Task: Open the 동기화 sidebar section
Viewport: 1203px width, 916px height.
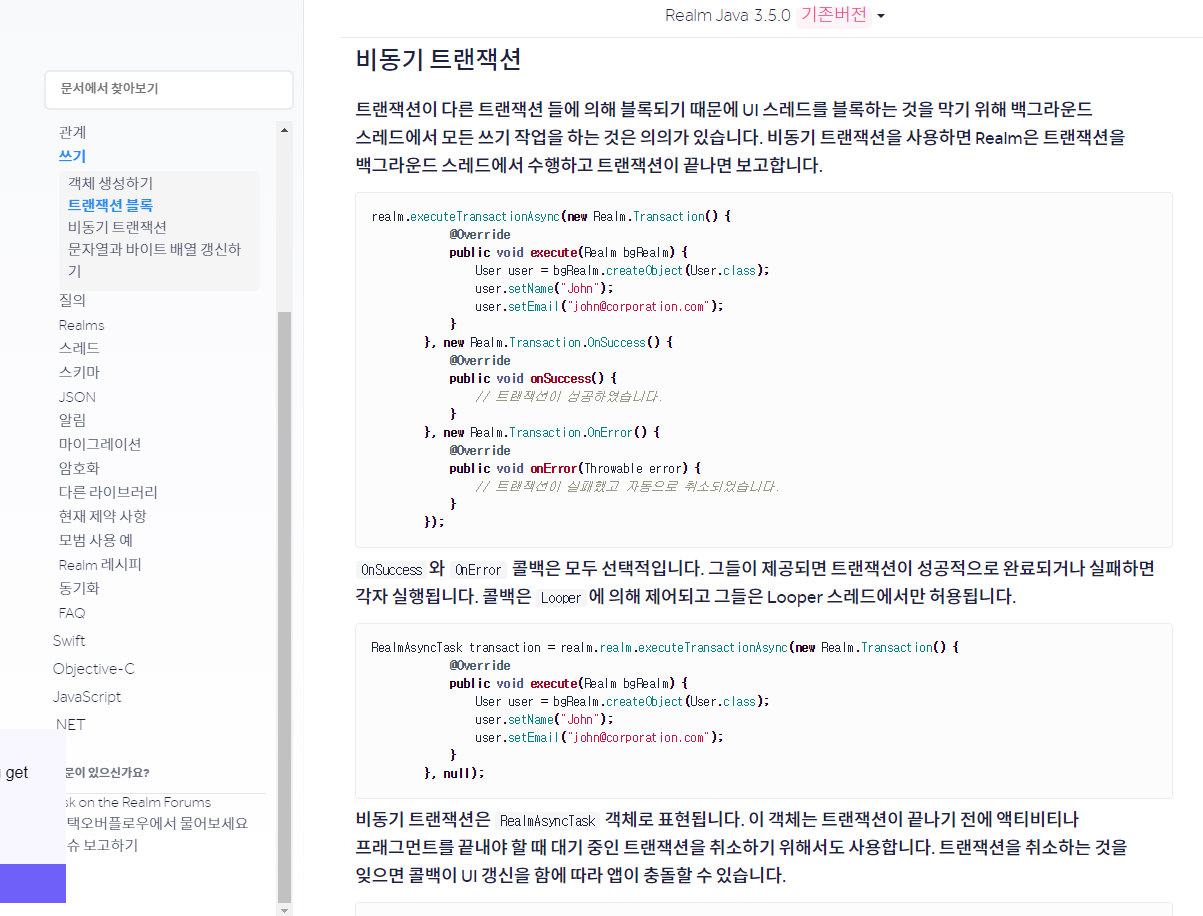Action: (x=80, y=588)
